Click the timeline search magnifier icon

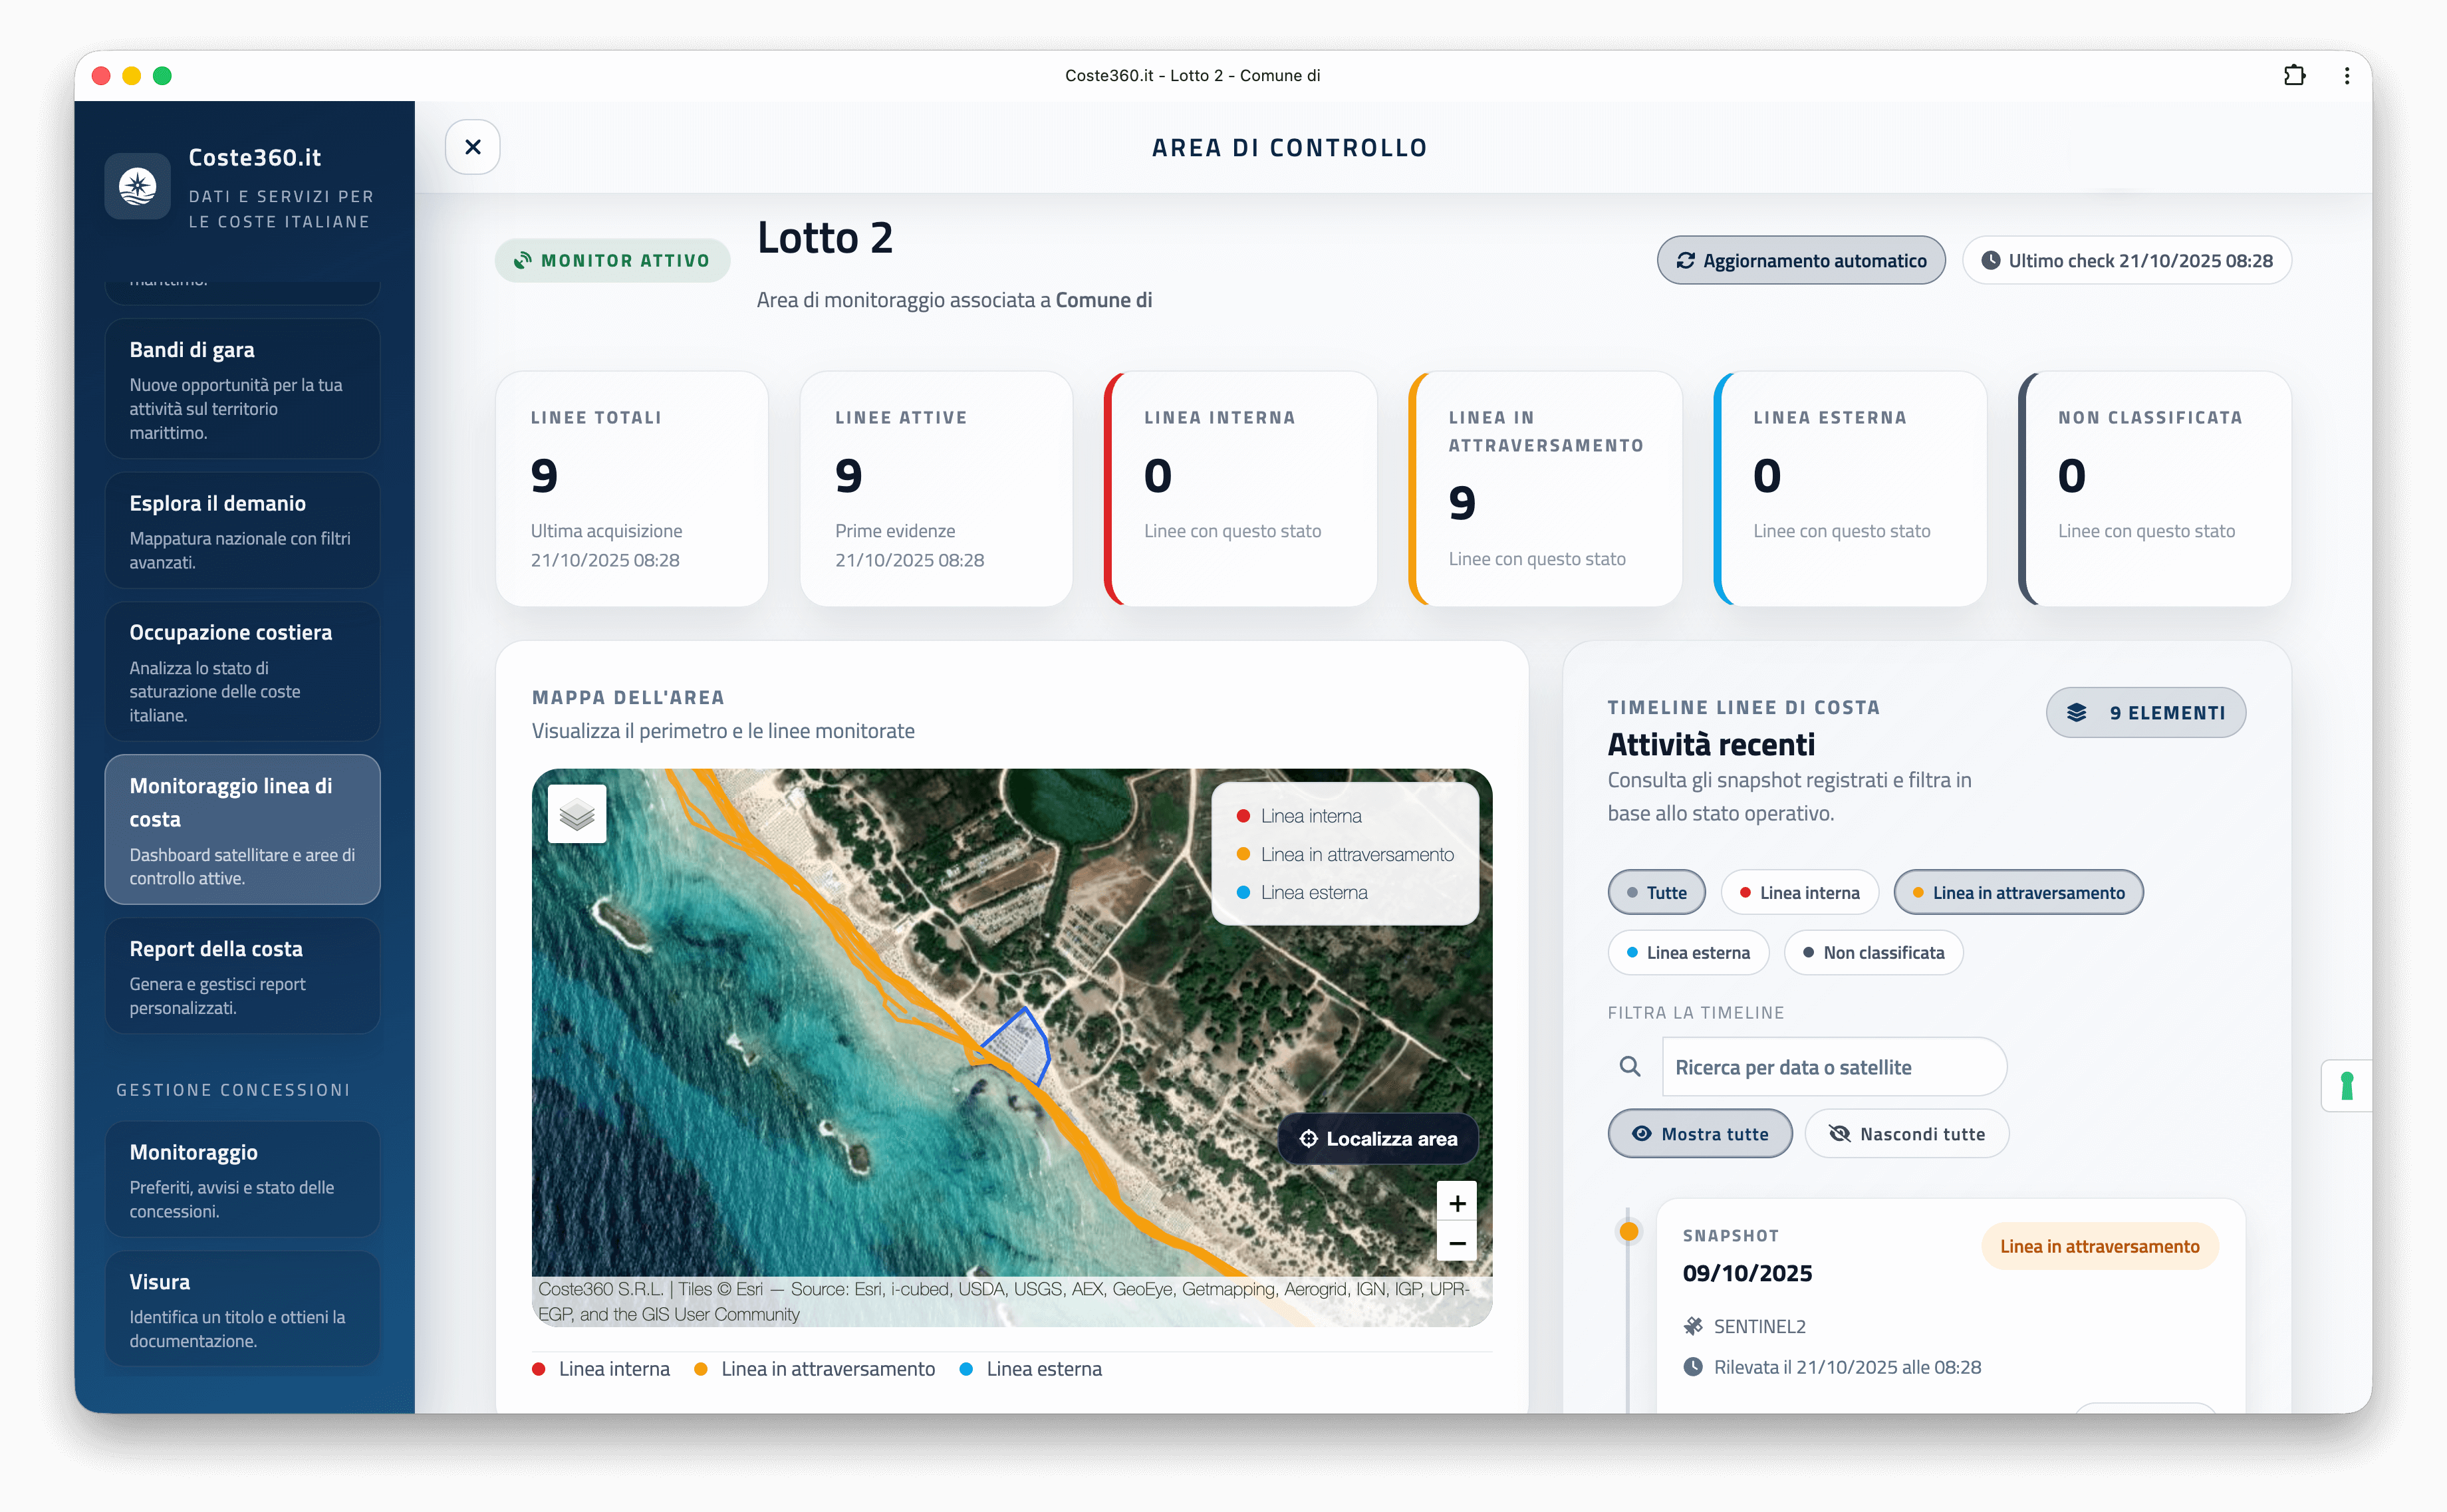(x=1630, y=1067)
